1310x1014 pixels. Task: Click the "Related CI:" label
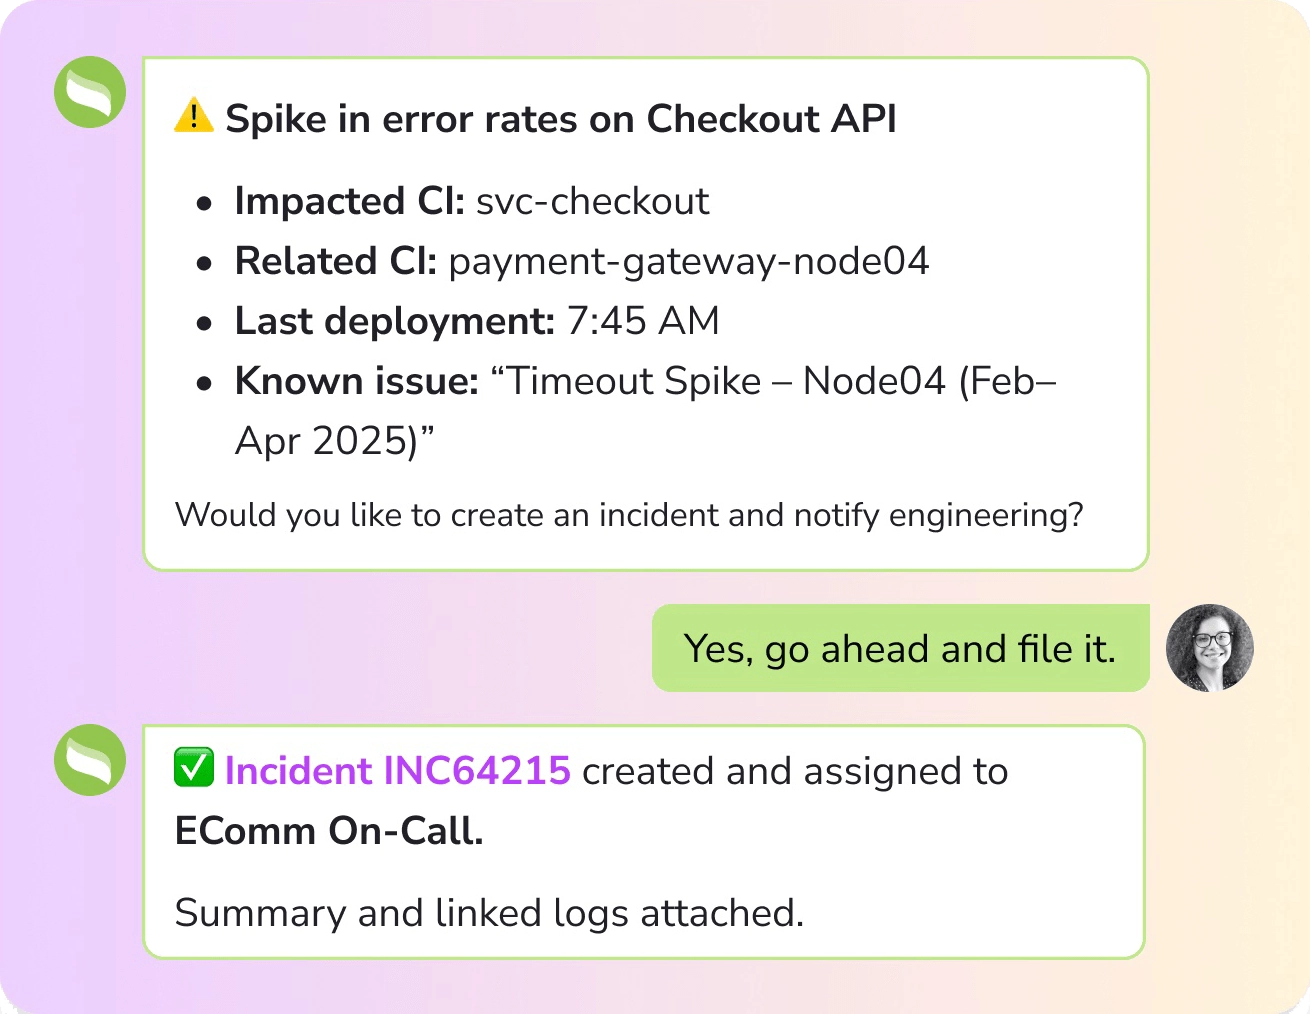pyautogui.click(x=335, y=261)
